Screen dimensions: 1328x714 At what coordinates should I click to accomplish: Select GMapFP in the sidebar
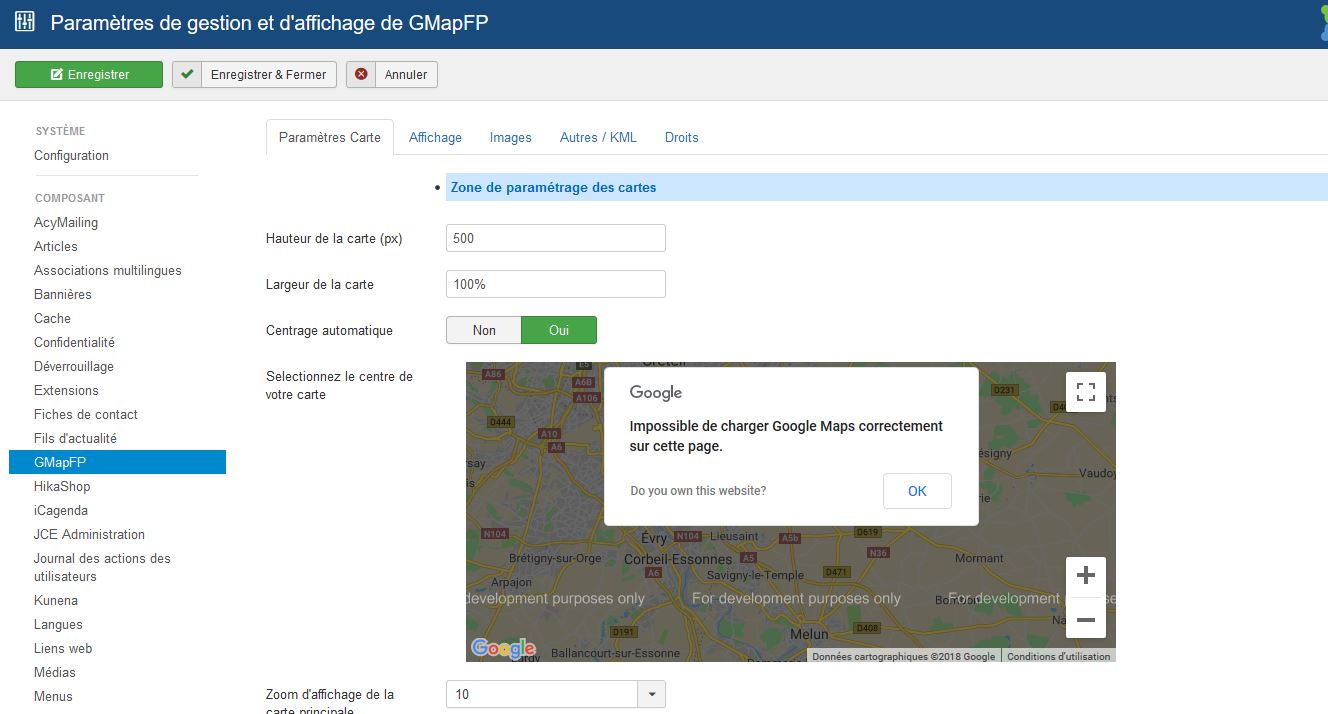point(117,462)
